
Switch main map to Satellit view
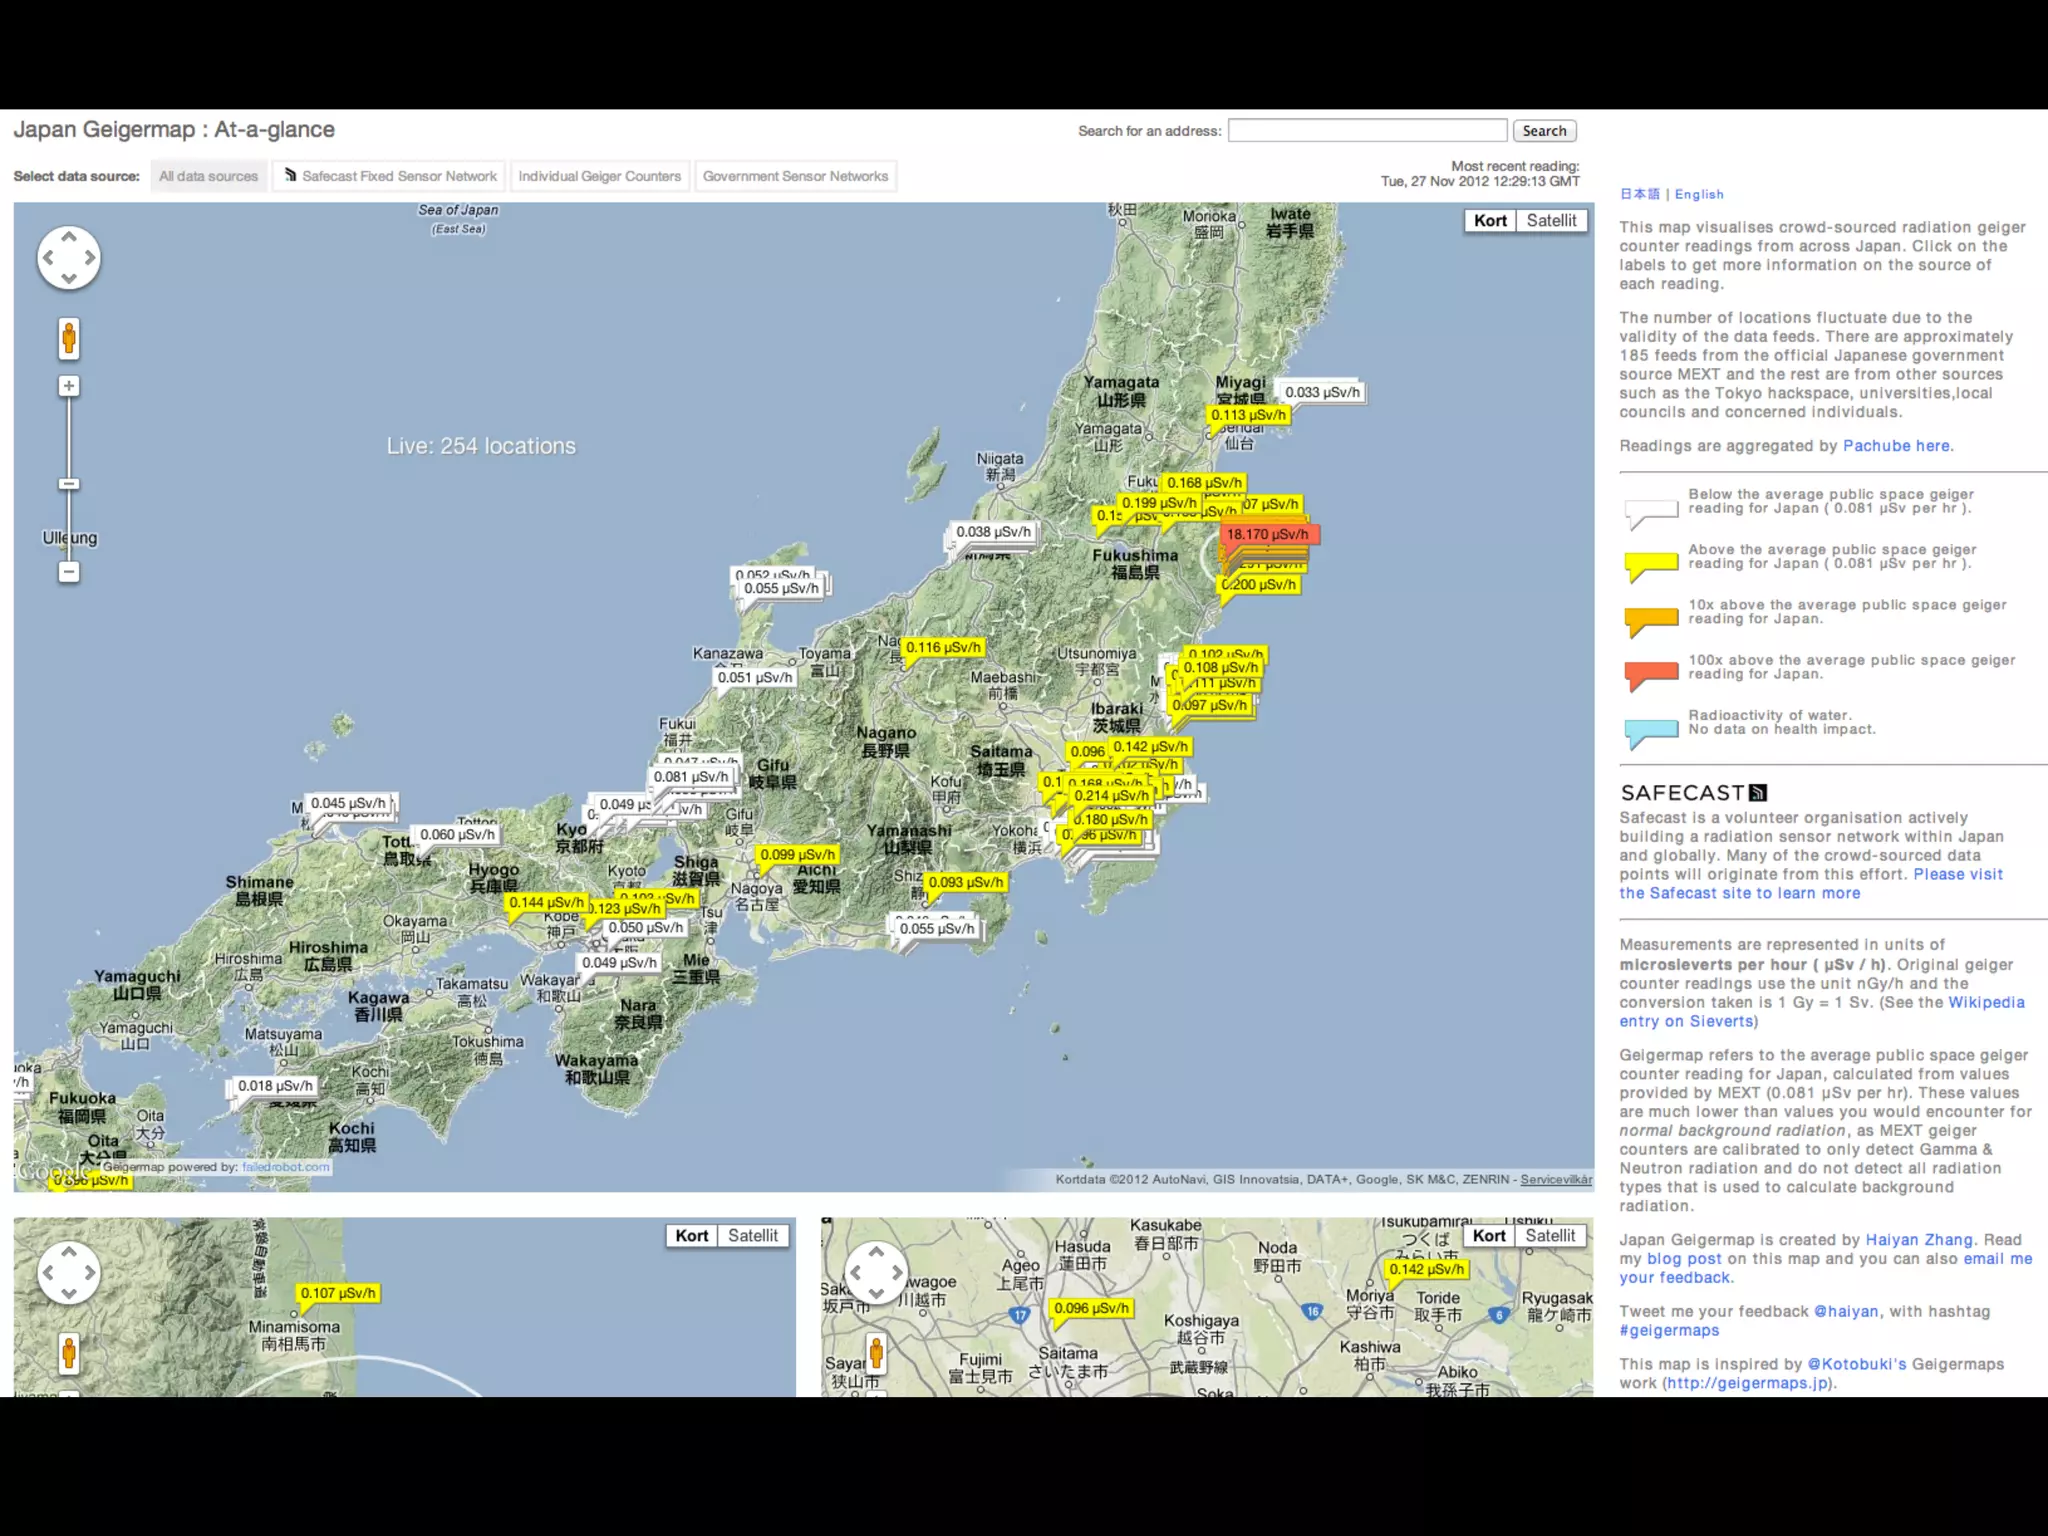(1551, 221)
